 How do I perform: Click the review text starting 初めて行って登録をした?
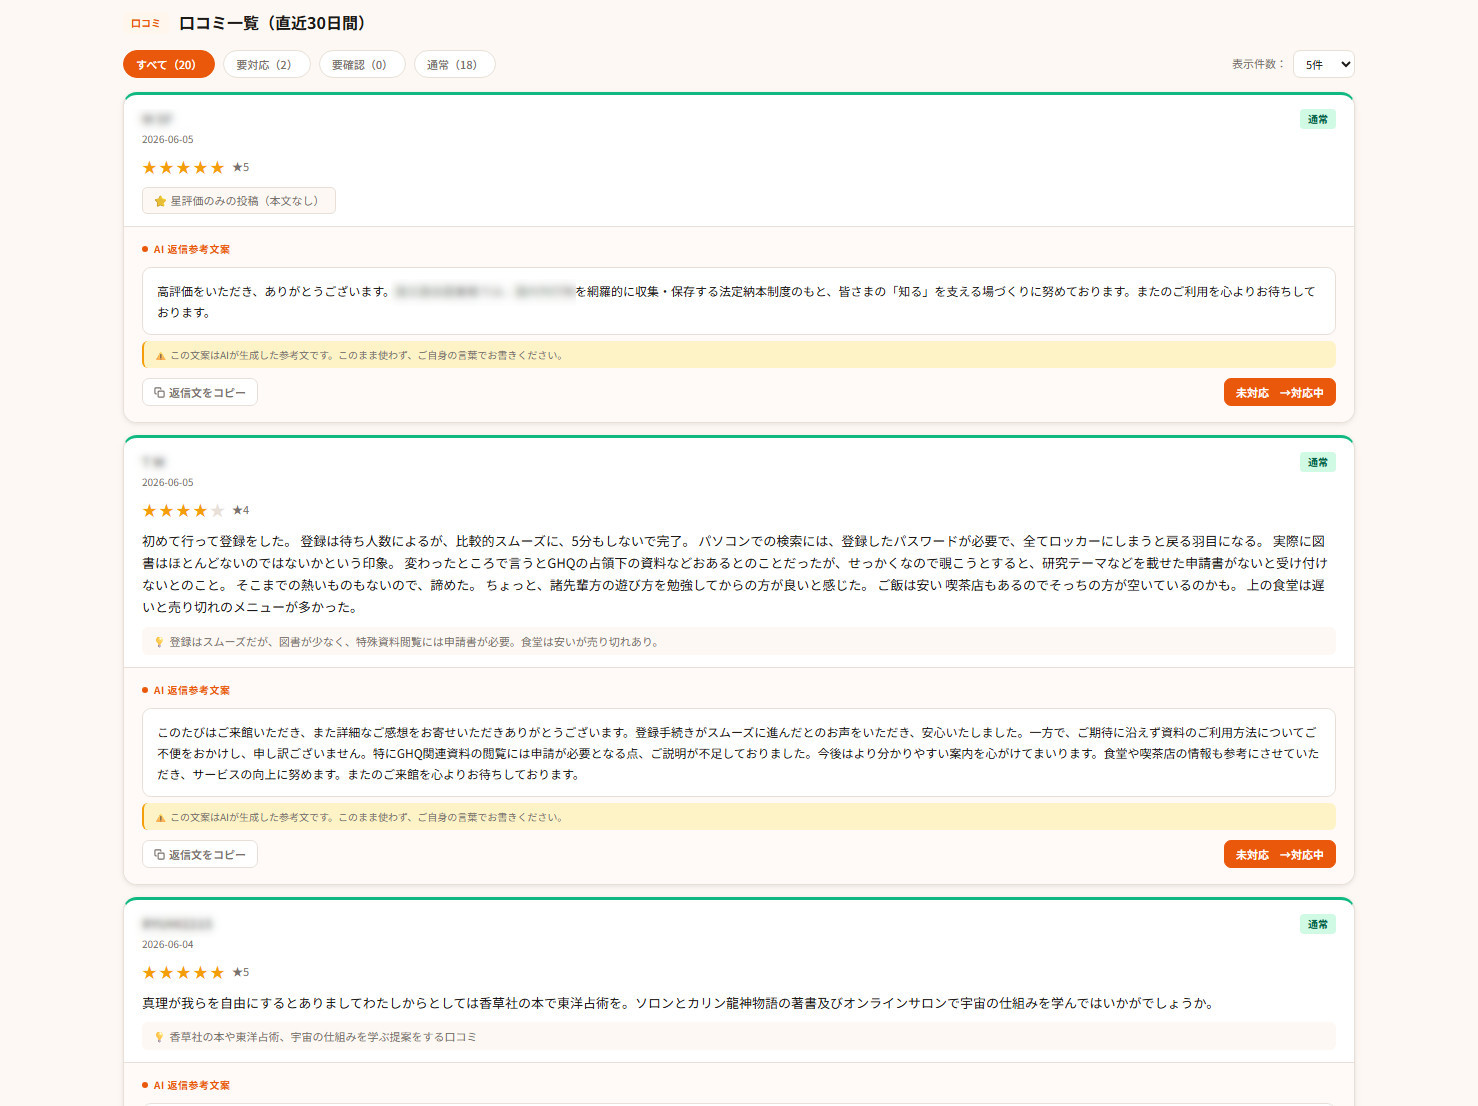click(x=735, y=574)
